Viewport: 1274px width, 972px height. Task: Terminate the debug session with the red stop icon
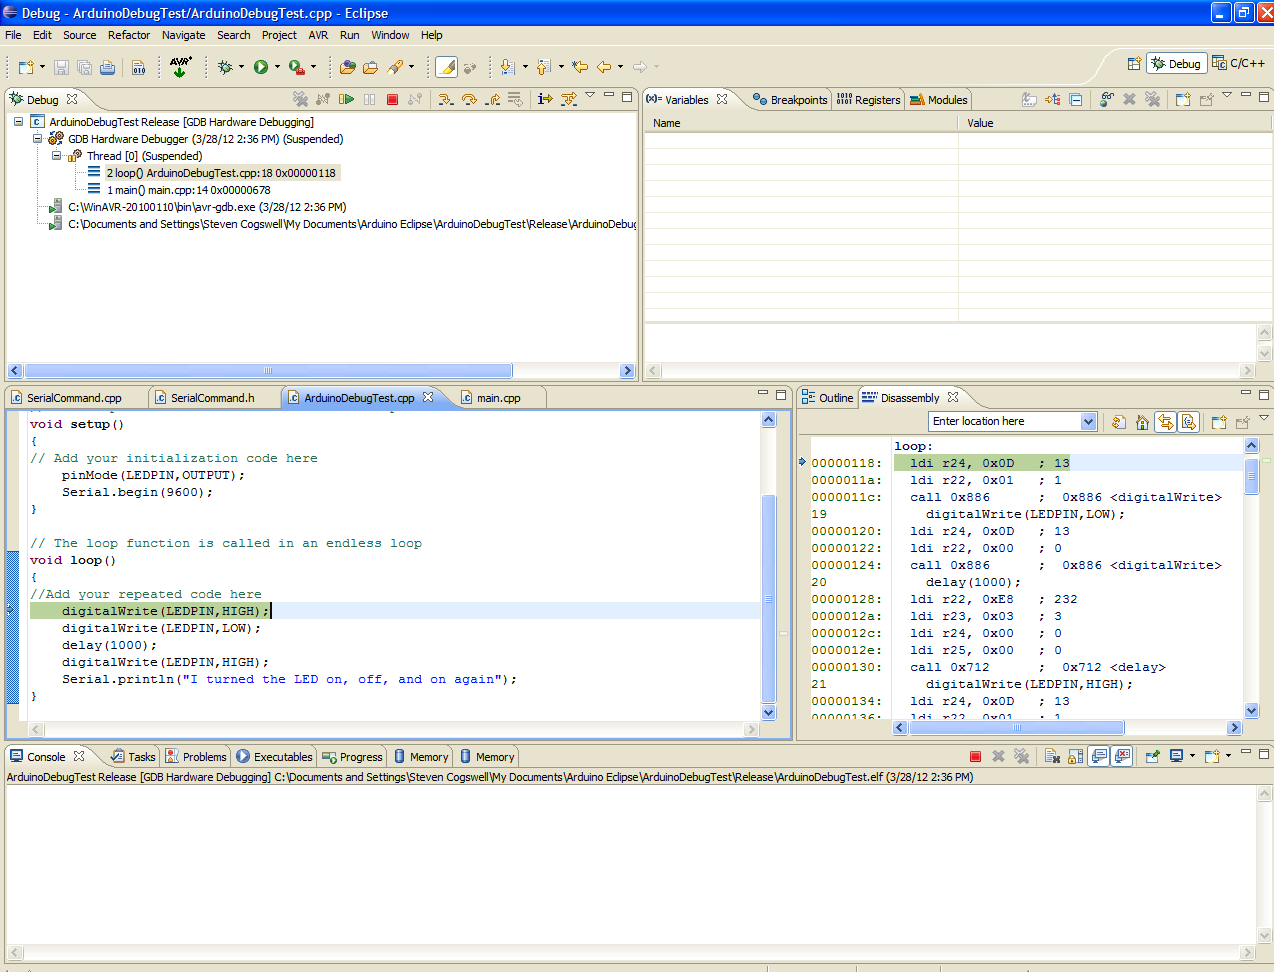click(392, 99)
